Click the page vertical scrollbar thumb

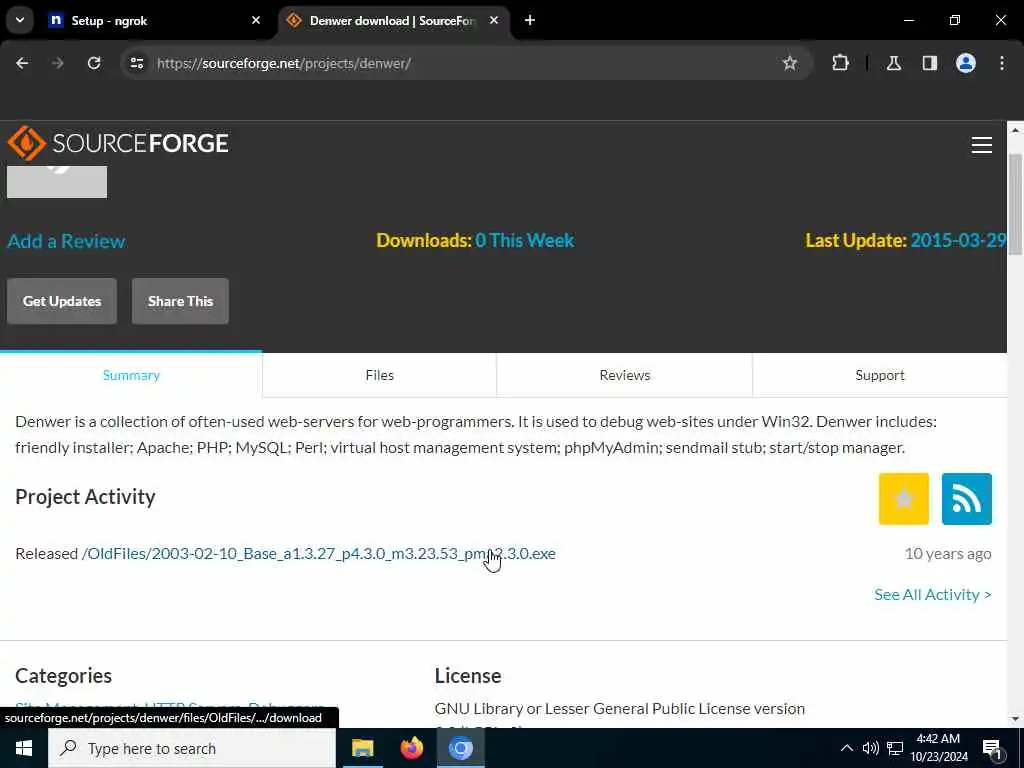(1016, 206)
